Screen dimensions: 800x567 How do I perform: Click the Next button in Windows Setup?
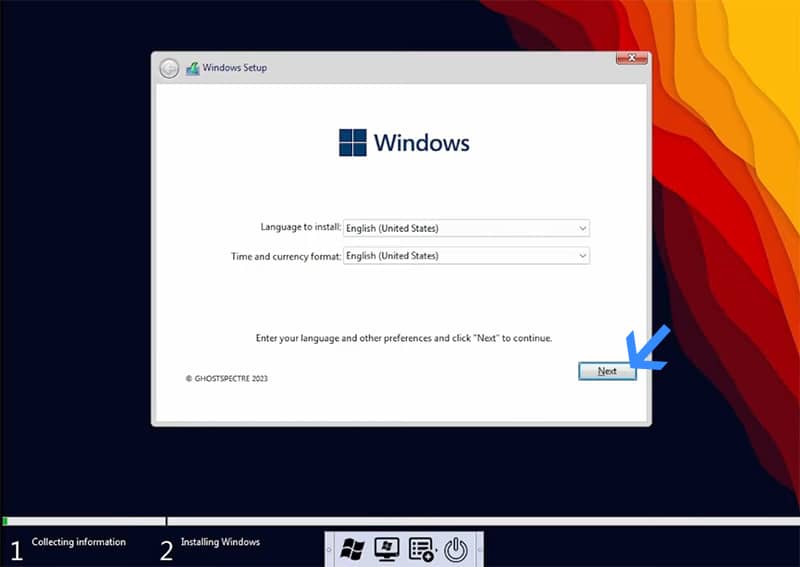(607, 371)
